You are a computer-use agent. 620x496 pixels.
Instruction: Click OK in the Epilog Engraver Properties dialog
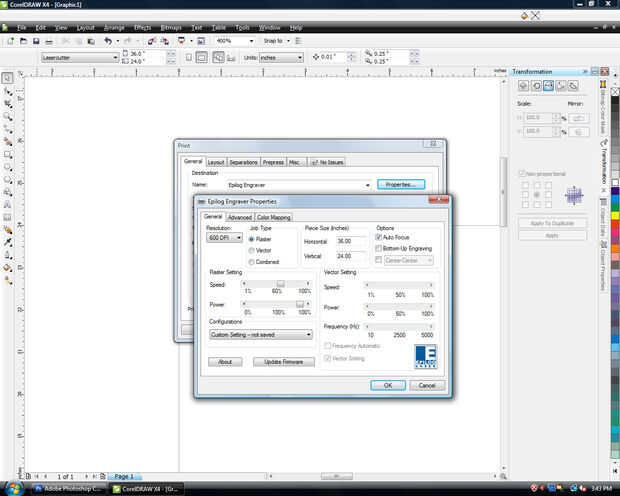click(x=388, y=385)
